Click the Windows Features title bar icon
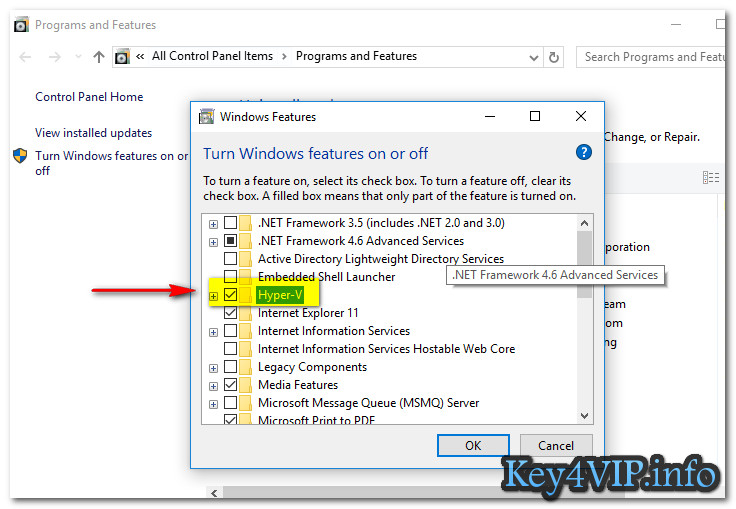Screen dimensions: 736x509 pyautogui.click(x=207, y=116)
